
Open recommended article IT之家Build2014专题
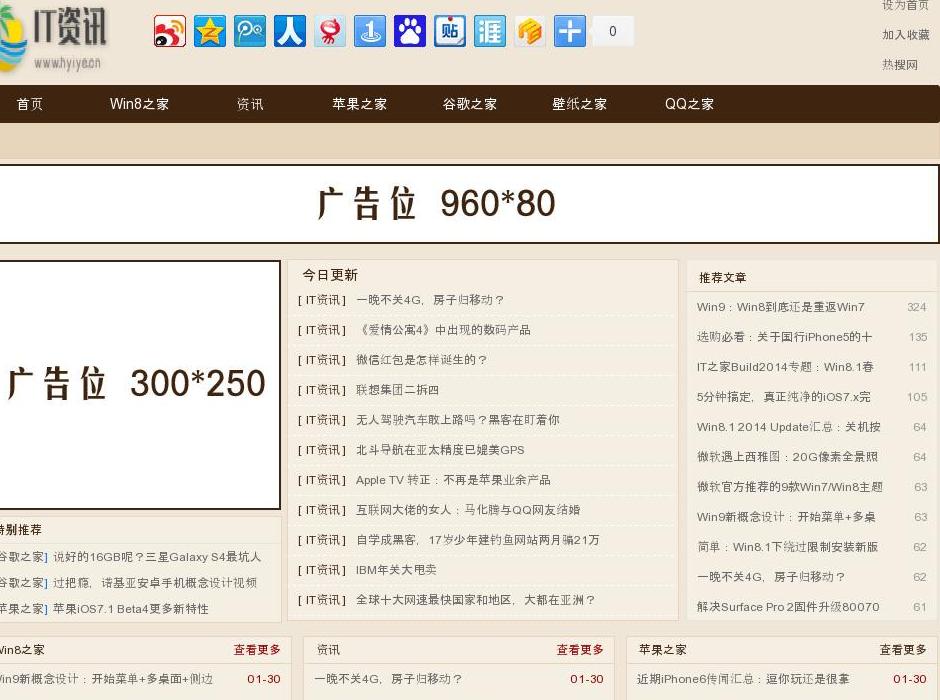785,367
